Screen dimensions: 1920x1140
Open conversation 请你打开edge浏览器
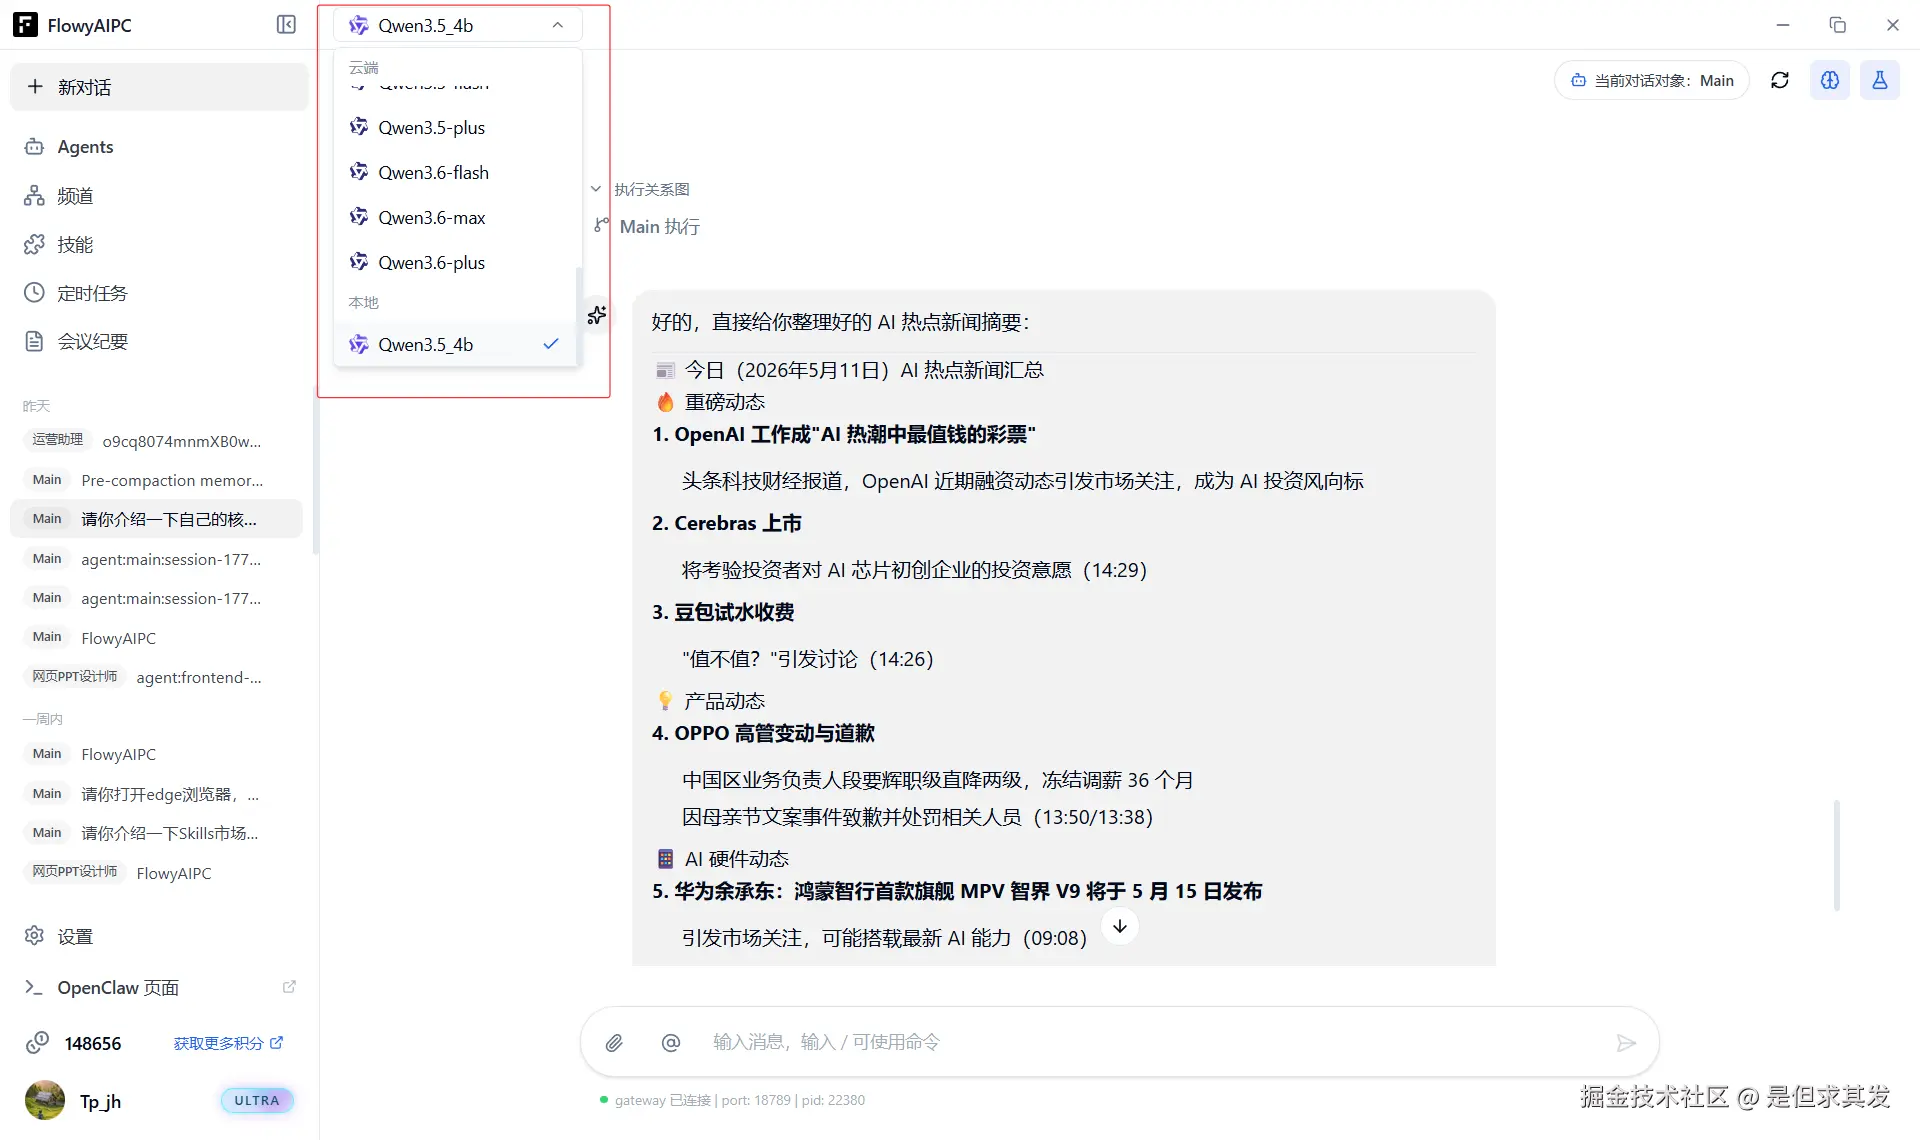(156, 794)
